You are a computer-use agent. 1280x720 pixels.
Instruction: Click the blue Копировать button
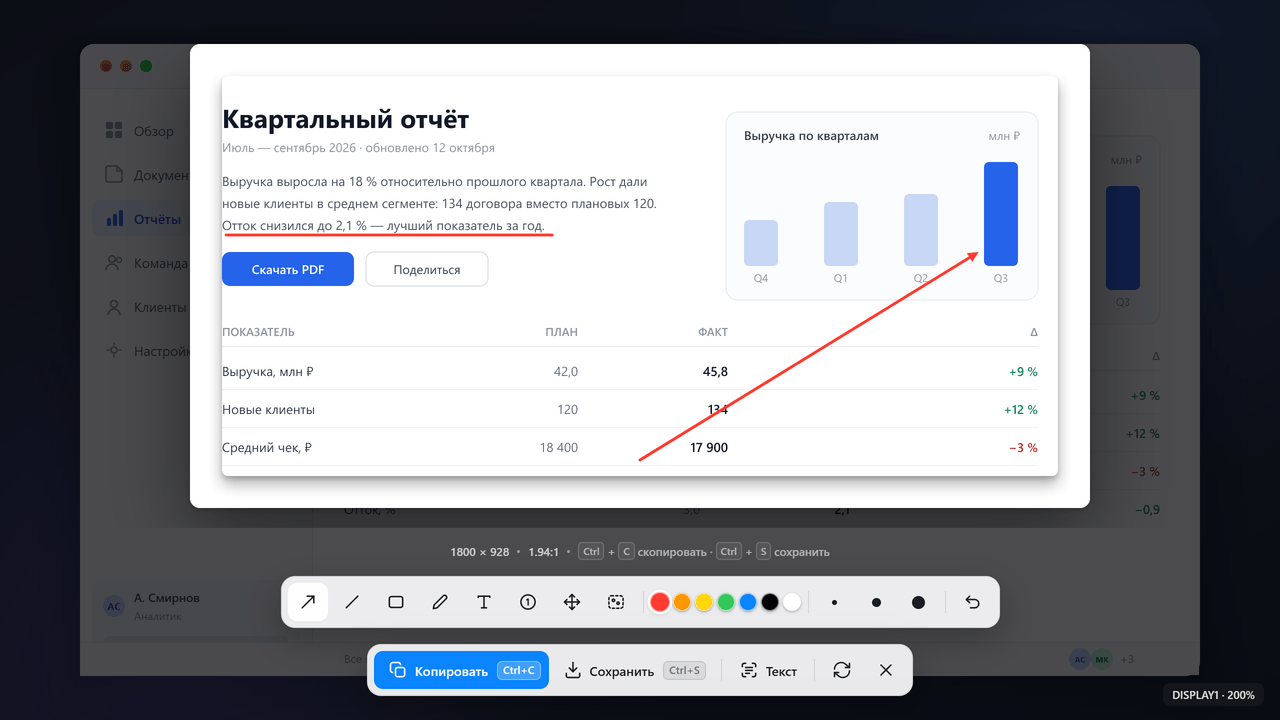tap(462, 670)
